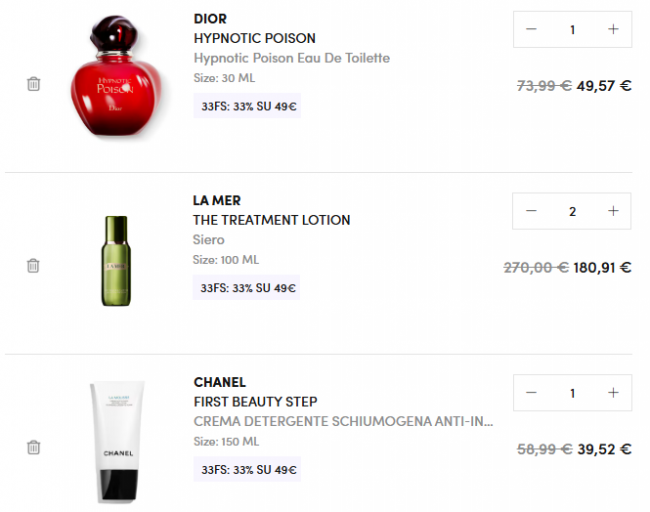The height and width of the screenshot is (512, 650).
Task: Select the 33FS promo badge under La Mer
Action: [246, 288]
